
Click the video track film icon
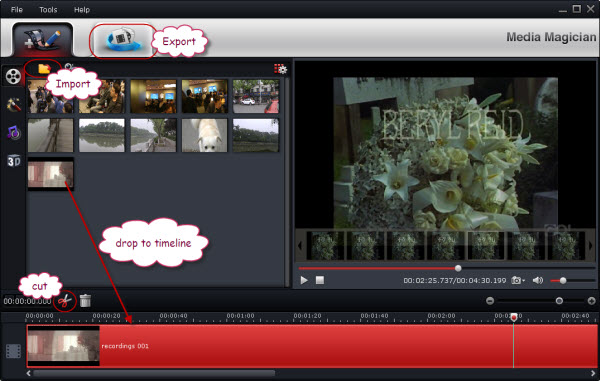pyautogui.click(x=13, y=351)
